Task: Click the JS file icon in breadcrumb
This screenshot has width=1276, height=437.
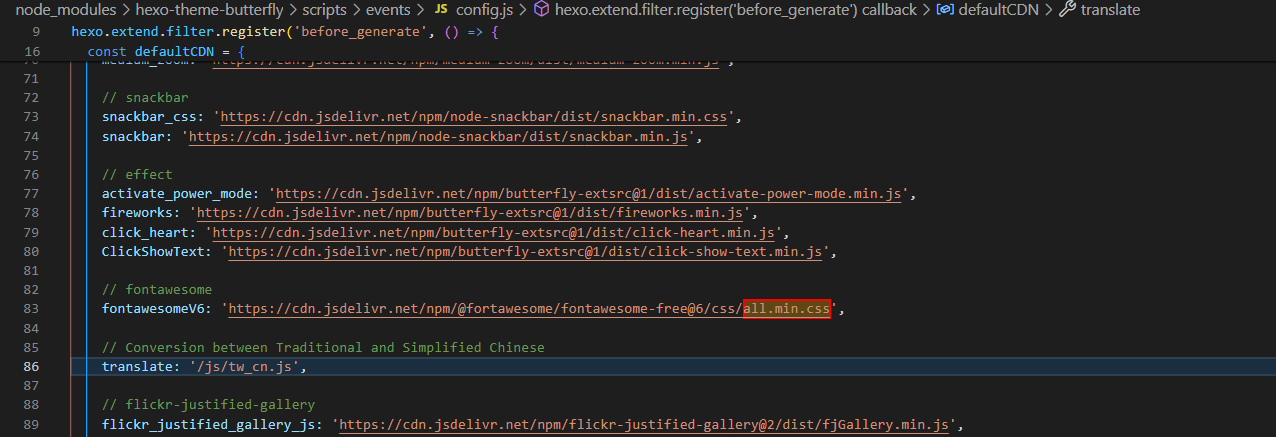Action: (440, 10)
